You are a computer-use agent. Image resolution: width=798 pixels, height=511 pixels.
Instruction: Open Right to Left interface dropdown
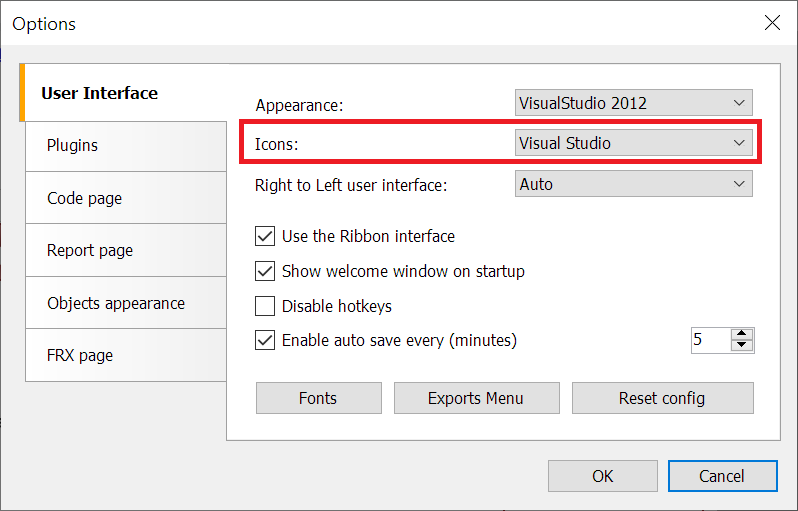[633, 184]
